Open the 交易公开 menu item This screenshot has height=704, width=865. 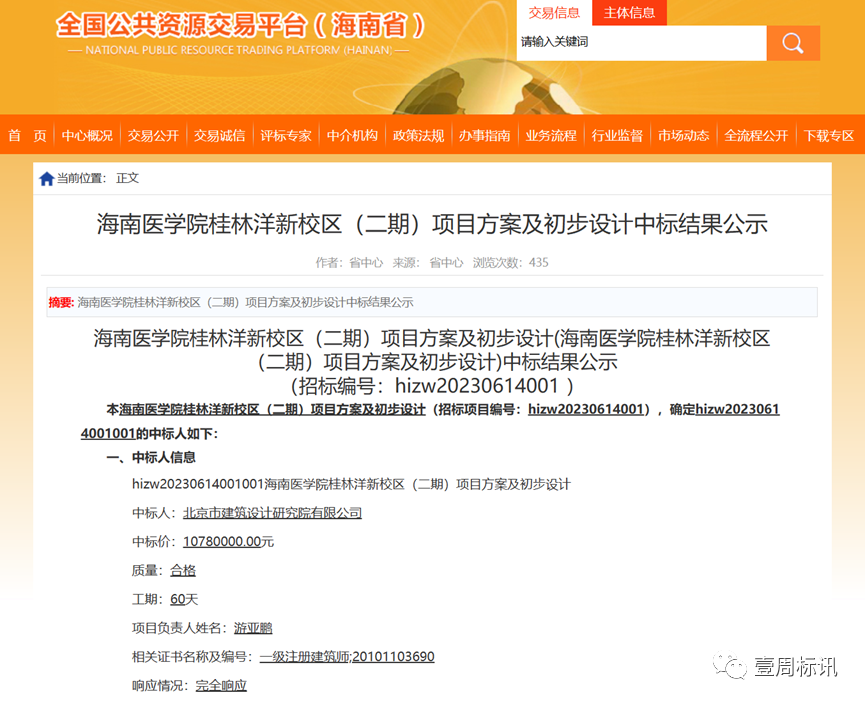153,135
